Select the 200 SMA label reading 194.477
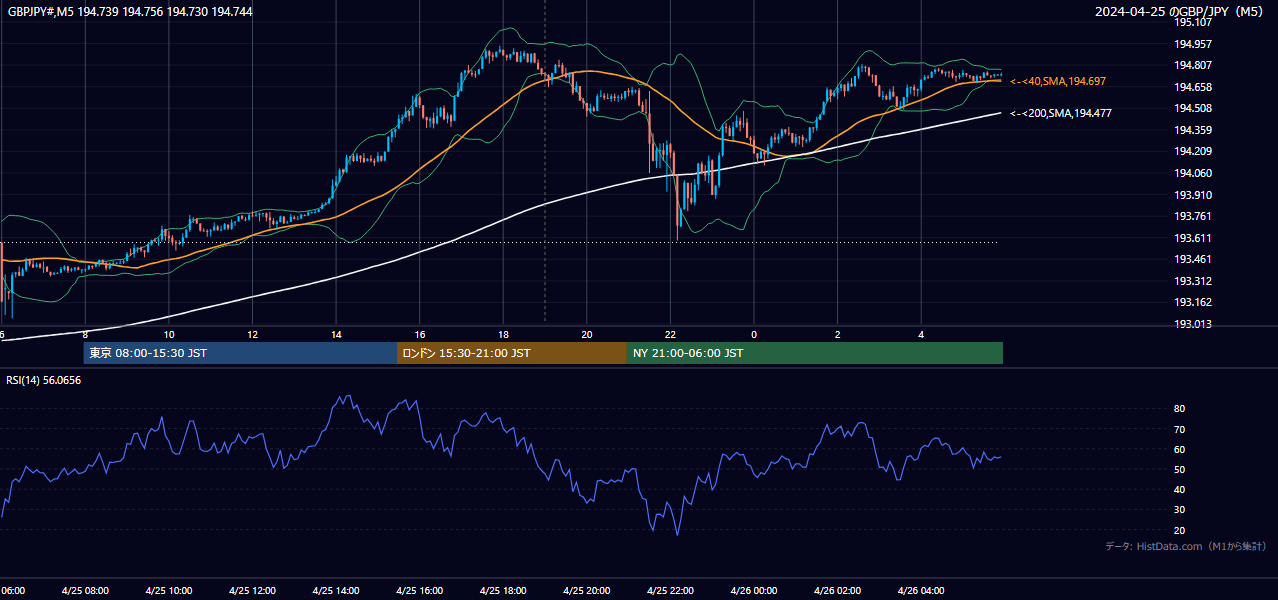1278x600 pixels. pyautogui.click(x=1061, y=113)
